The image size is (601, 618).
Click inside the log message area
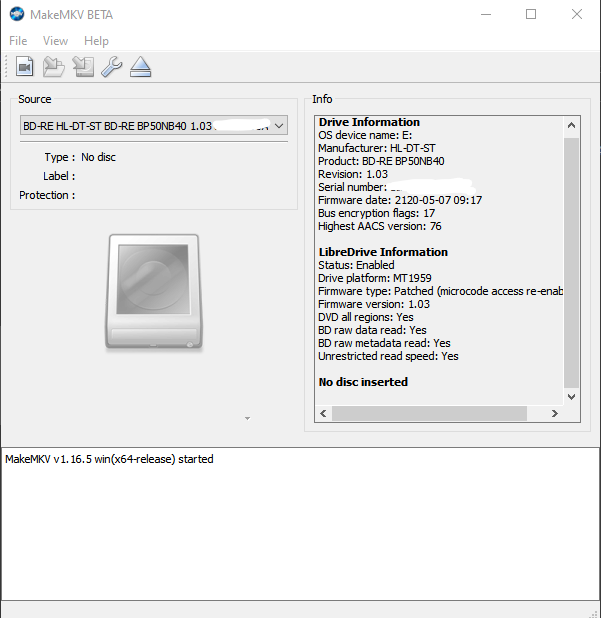[x=300, y=530]
